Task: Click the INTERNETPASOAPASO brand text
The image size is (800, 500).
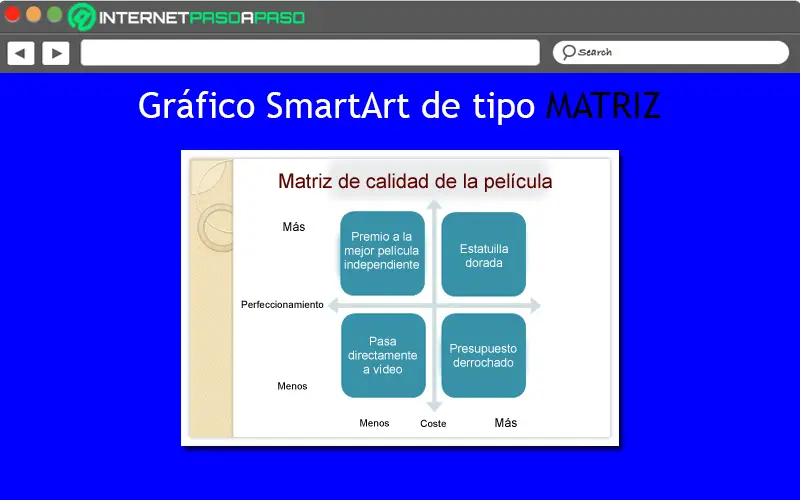Action: 202,18
